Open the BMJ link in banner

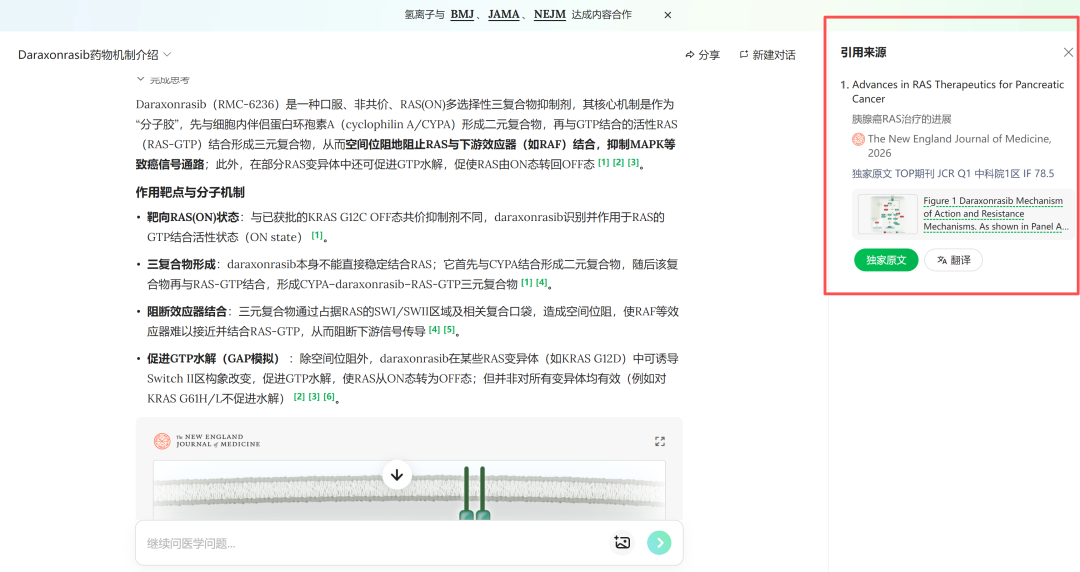click(x=462, y=14)
